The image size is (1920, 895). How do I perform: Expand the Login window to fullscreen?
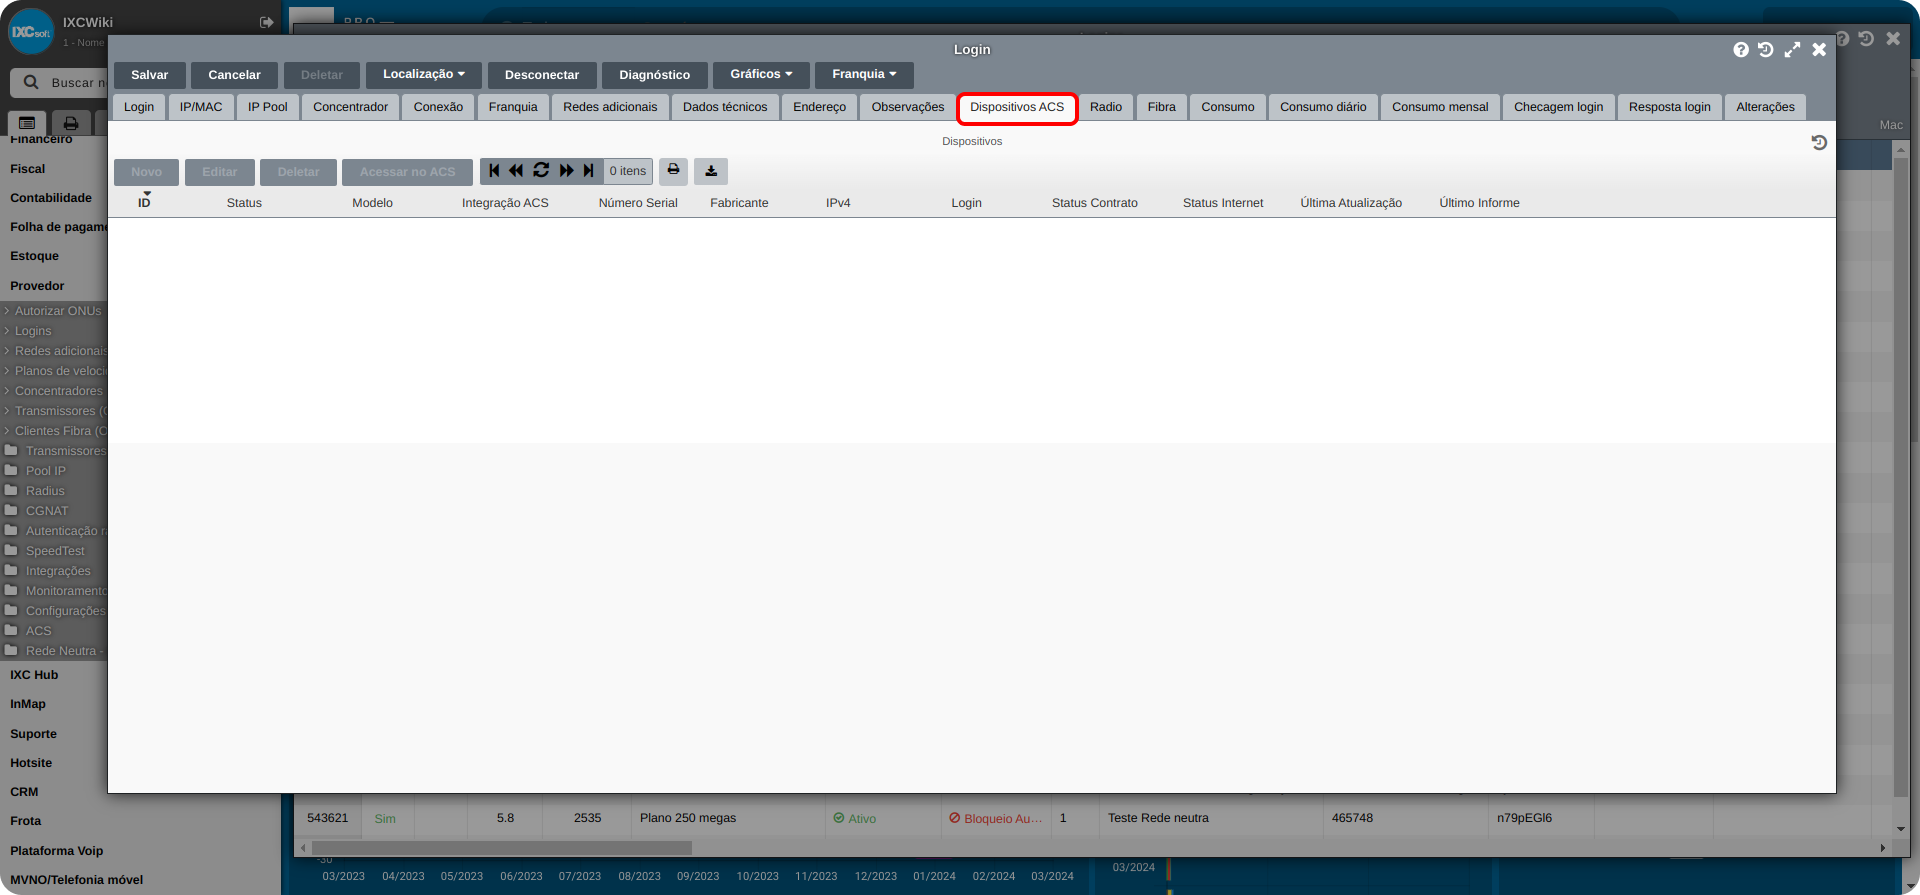[x=1792, y=50]
